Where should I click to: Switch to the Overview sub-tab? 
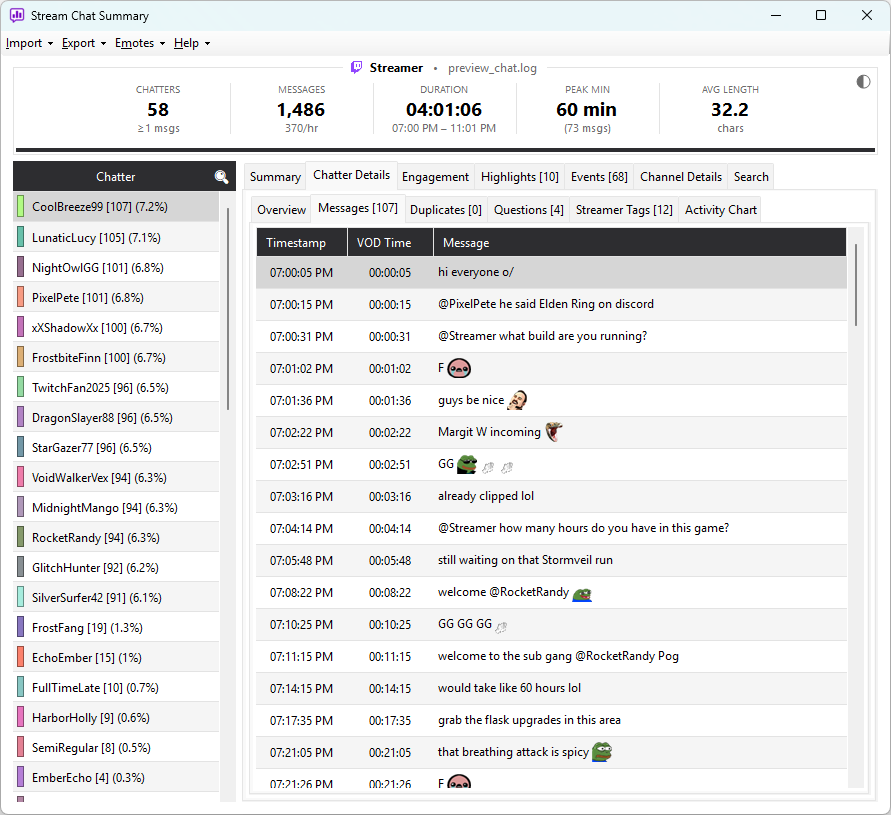click(281, 210)
